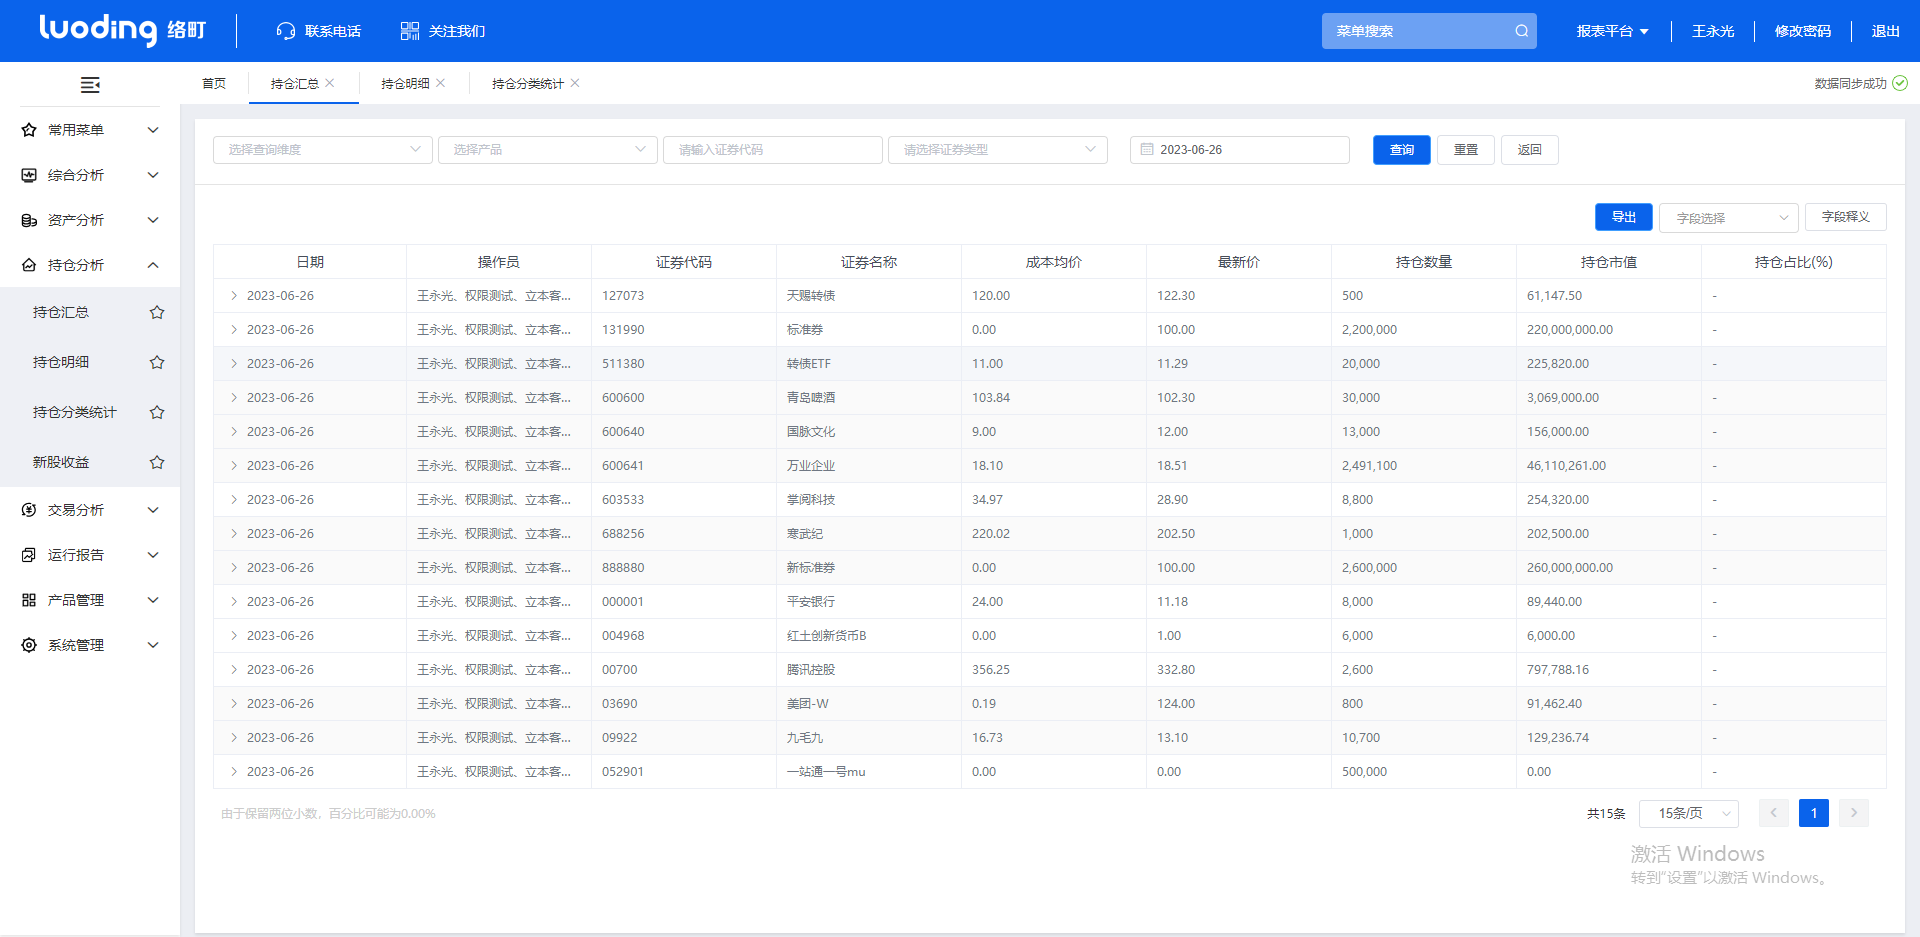1920x937 pixels.
Task: Click 修改密码 in the header
Action: 1803,31
